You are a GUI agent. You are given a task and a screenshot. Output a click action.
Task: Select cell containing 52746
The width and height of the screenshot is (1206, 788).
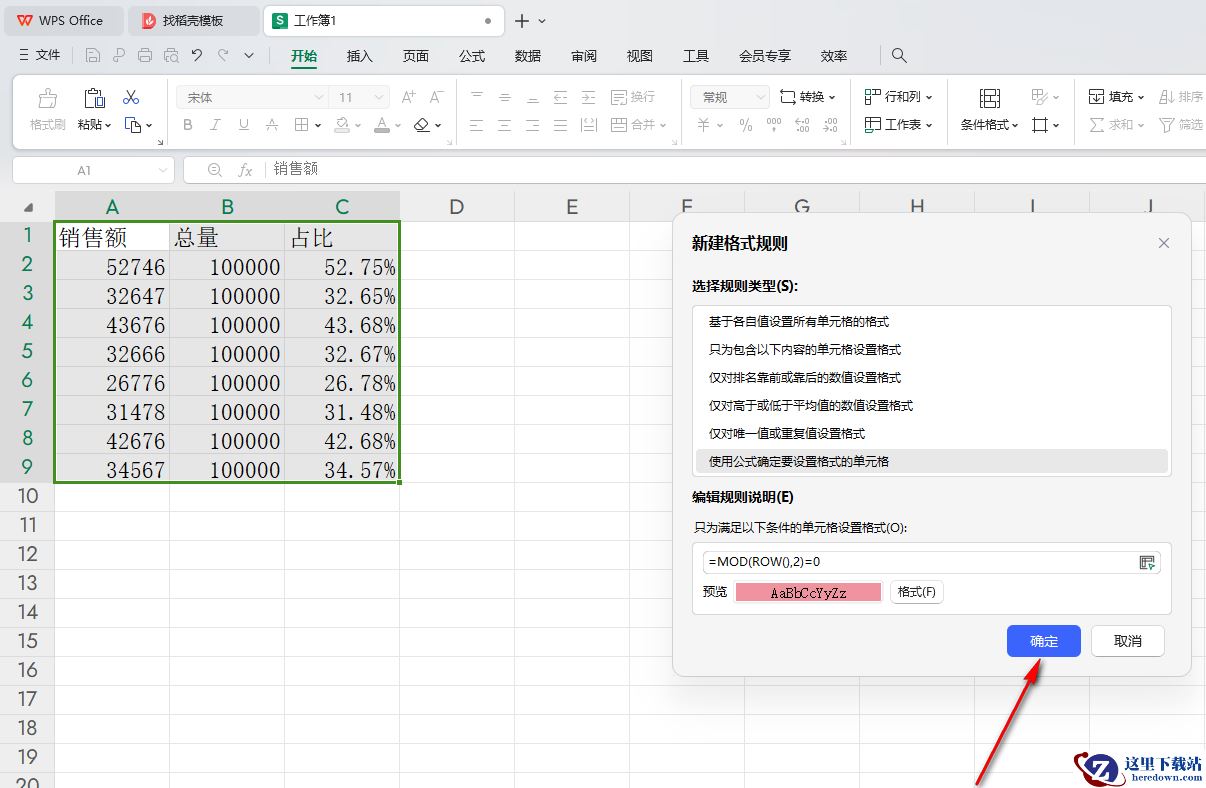pos(112,266)
